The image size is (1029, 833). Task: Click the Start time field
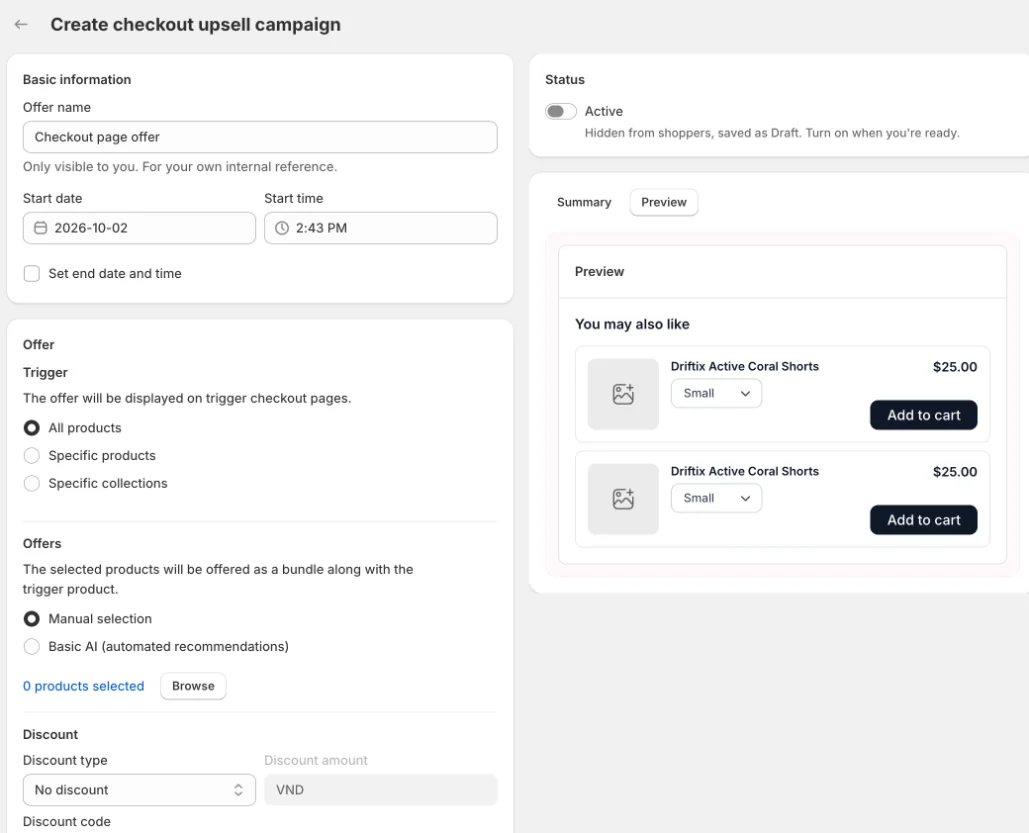[x=381, y=228]
